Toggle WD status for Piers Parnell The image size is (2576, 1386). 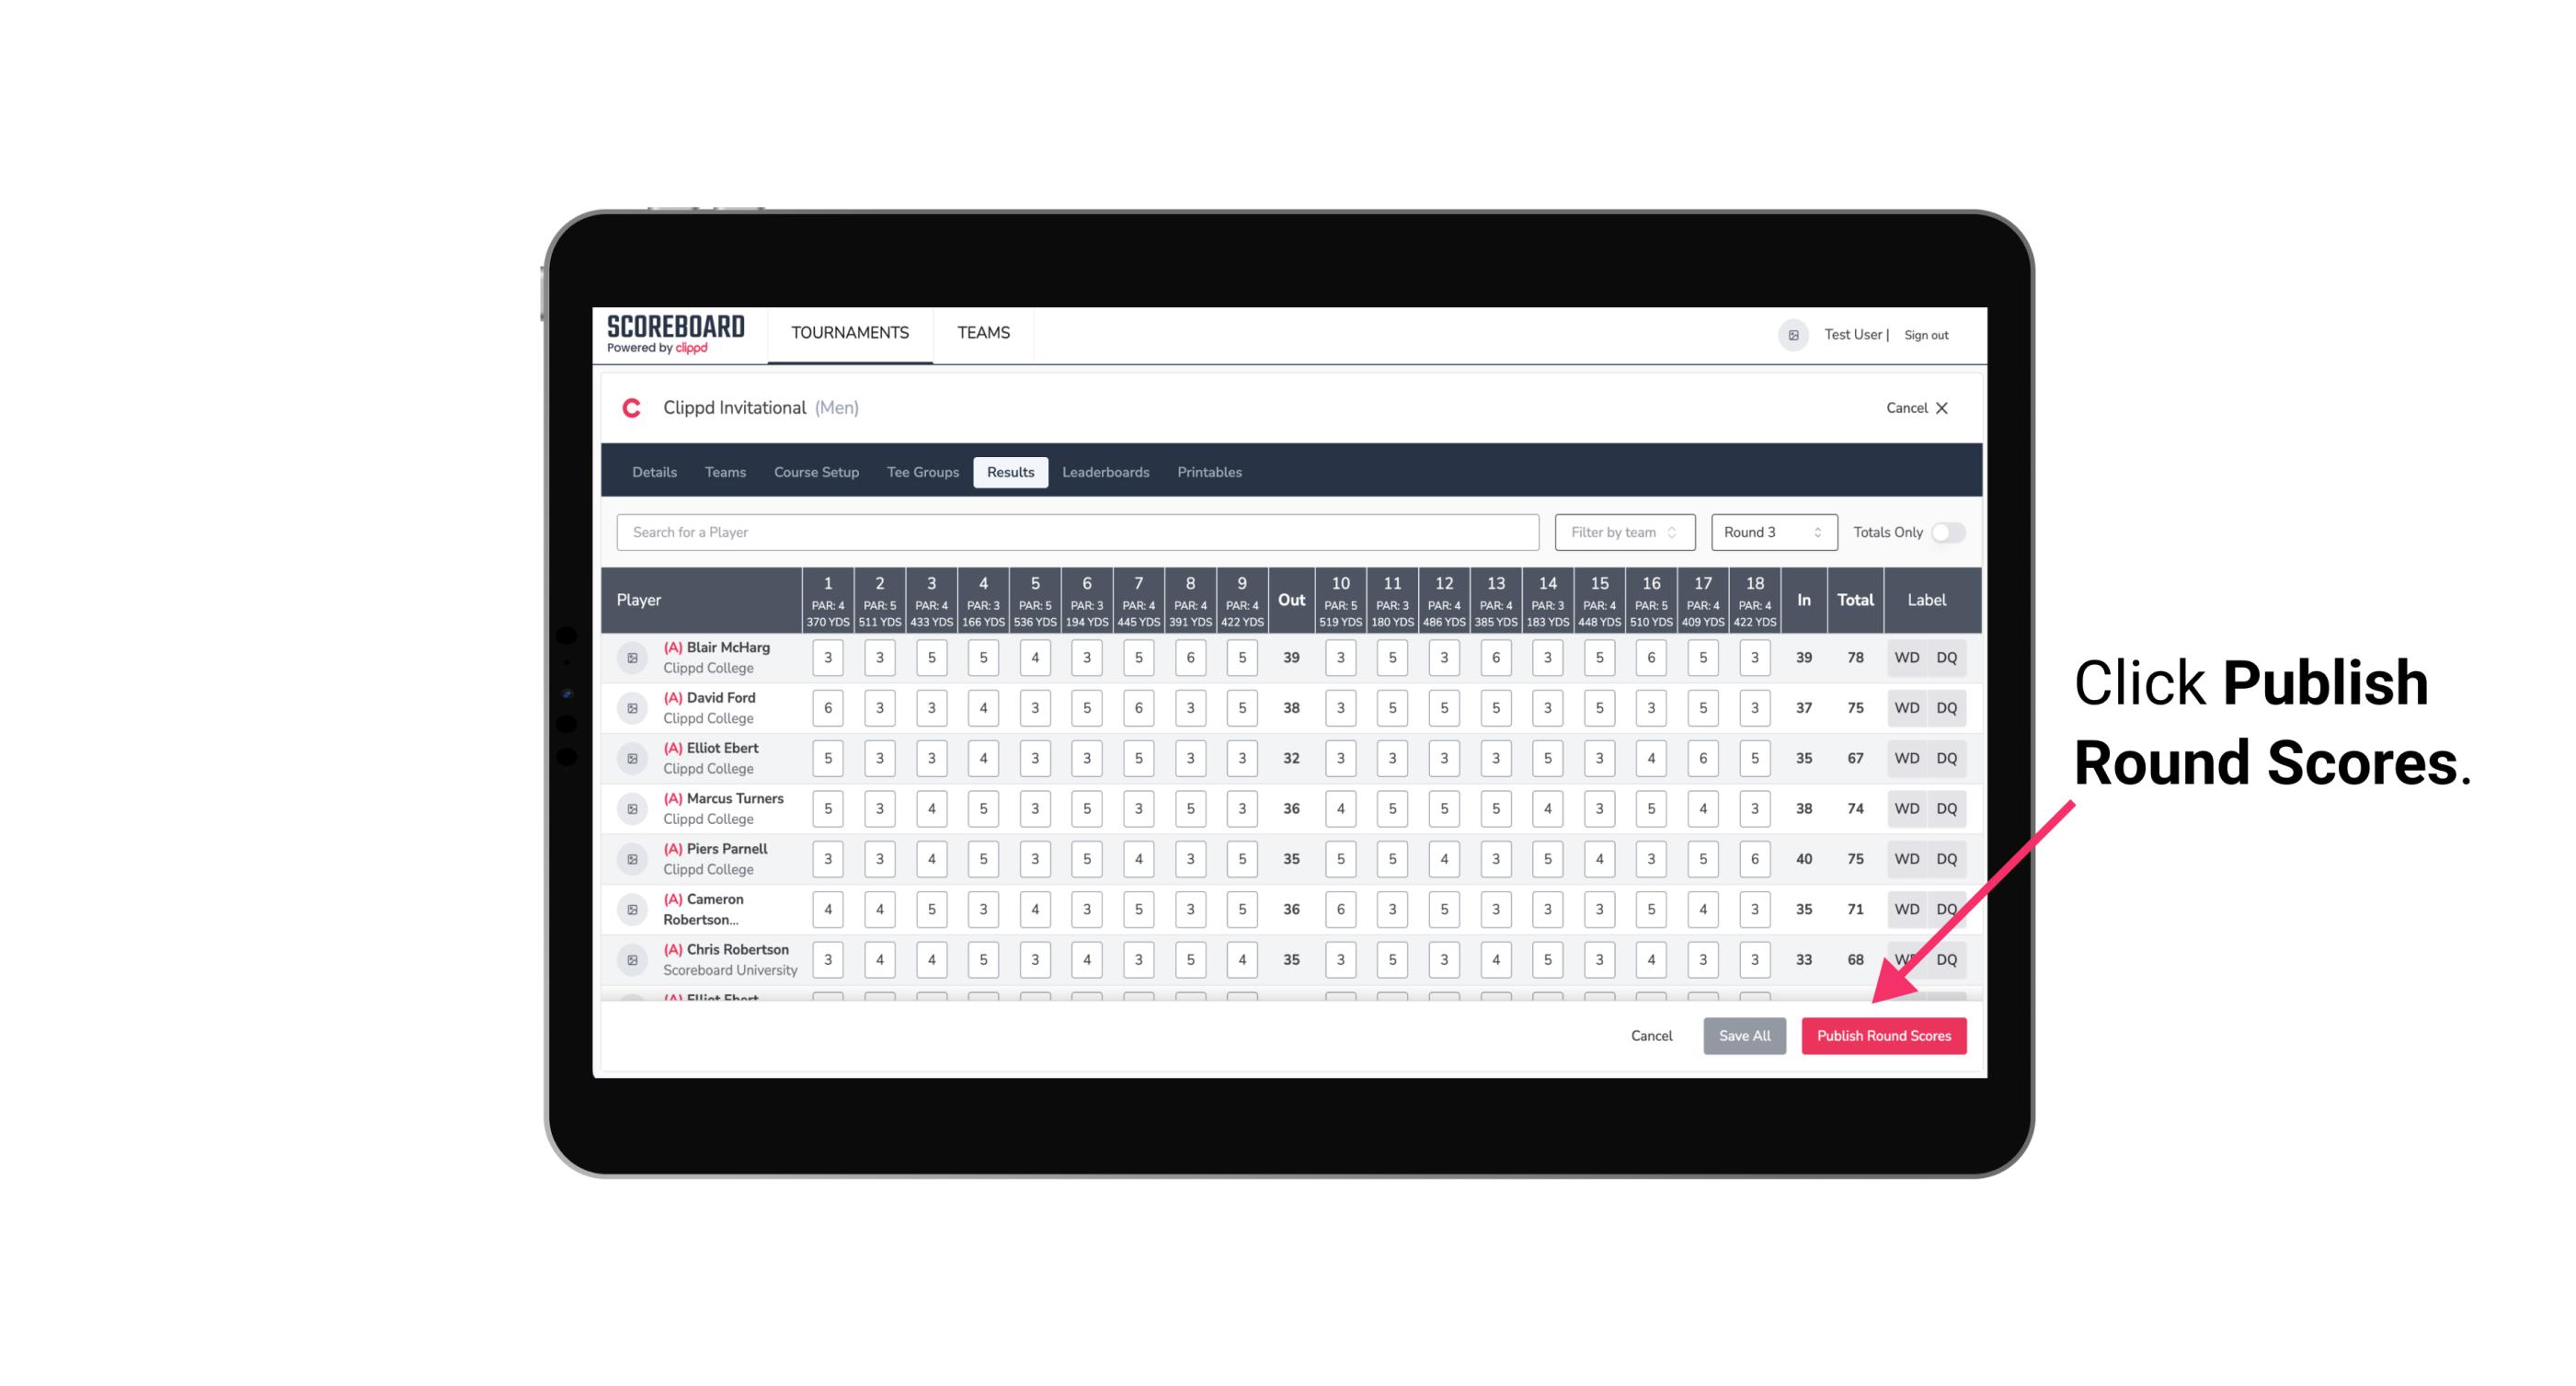(1907, 859)
